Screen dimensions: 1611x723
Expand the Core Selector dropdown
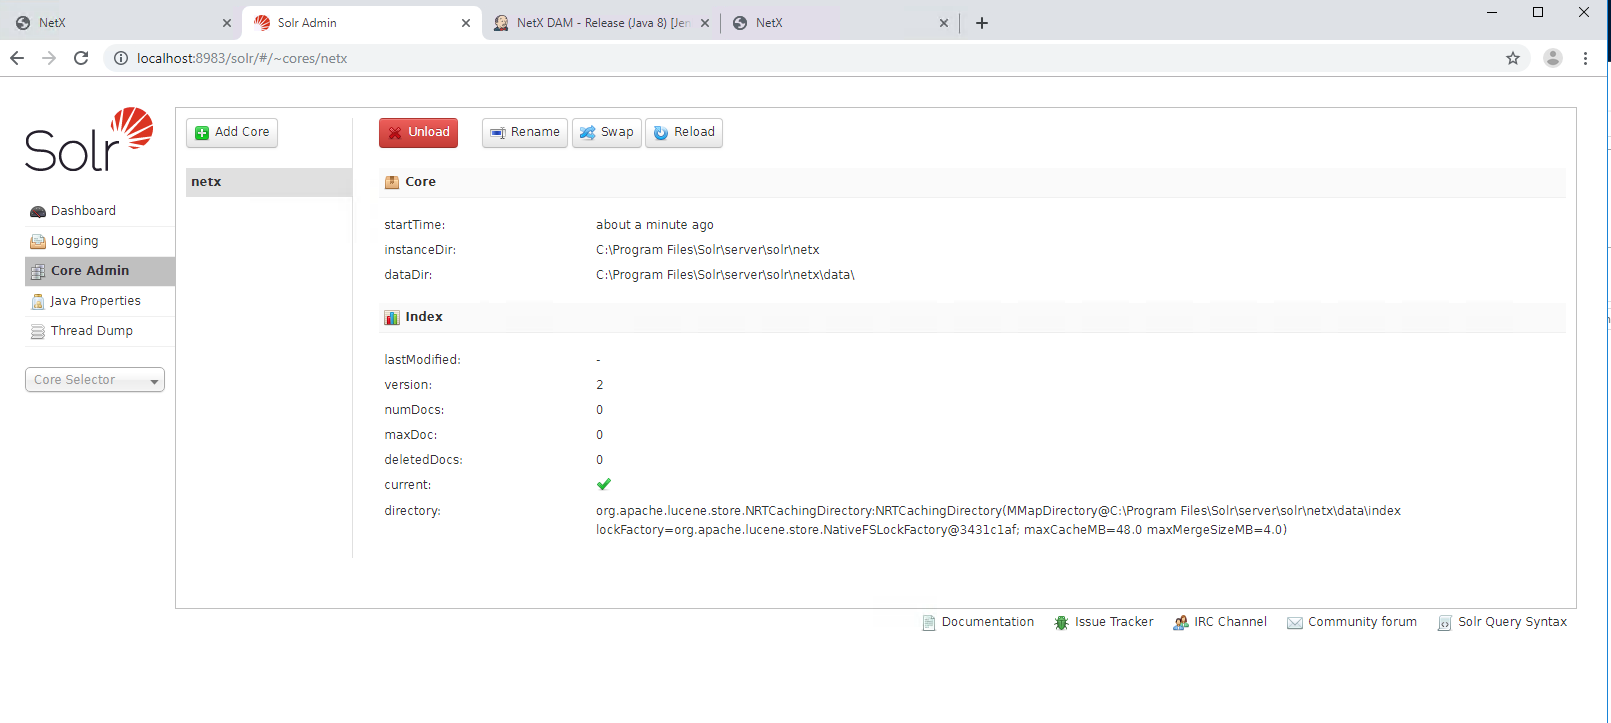click(x=95, y=380)
